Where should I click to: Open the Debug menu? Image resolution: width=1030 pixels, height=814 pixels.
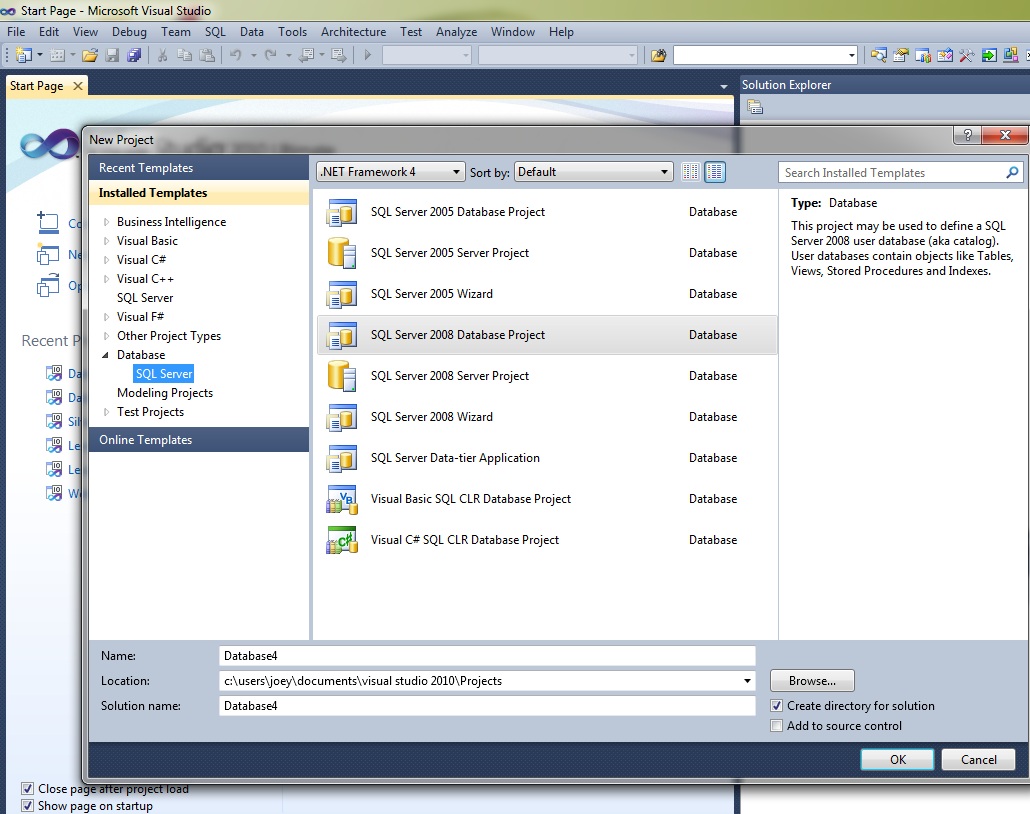pos(129,32)
